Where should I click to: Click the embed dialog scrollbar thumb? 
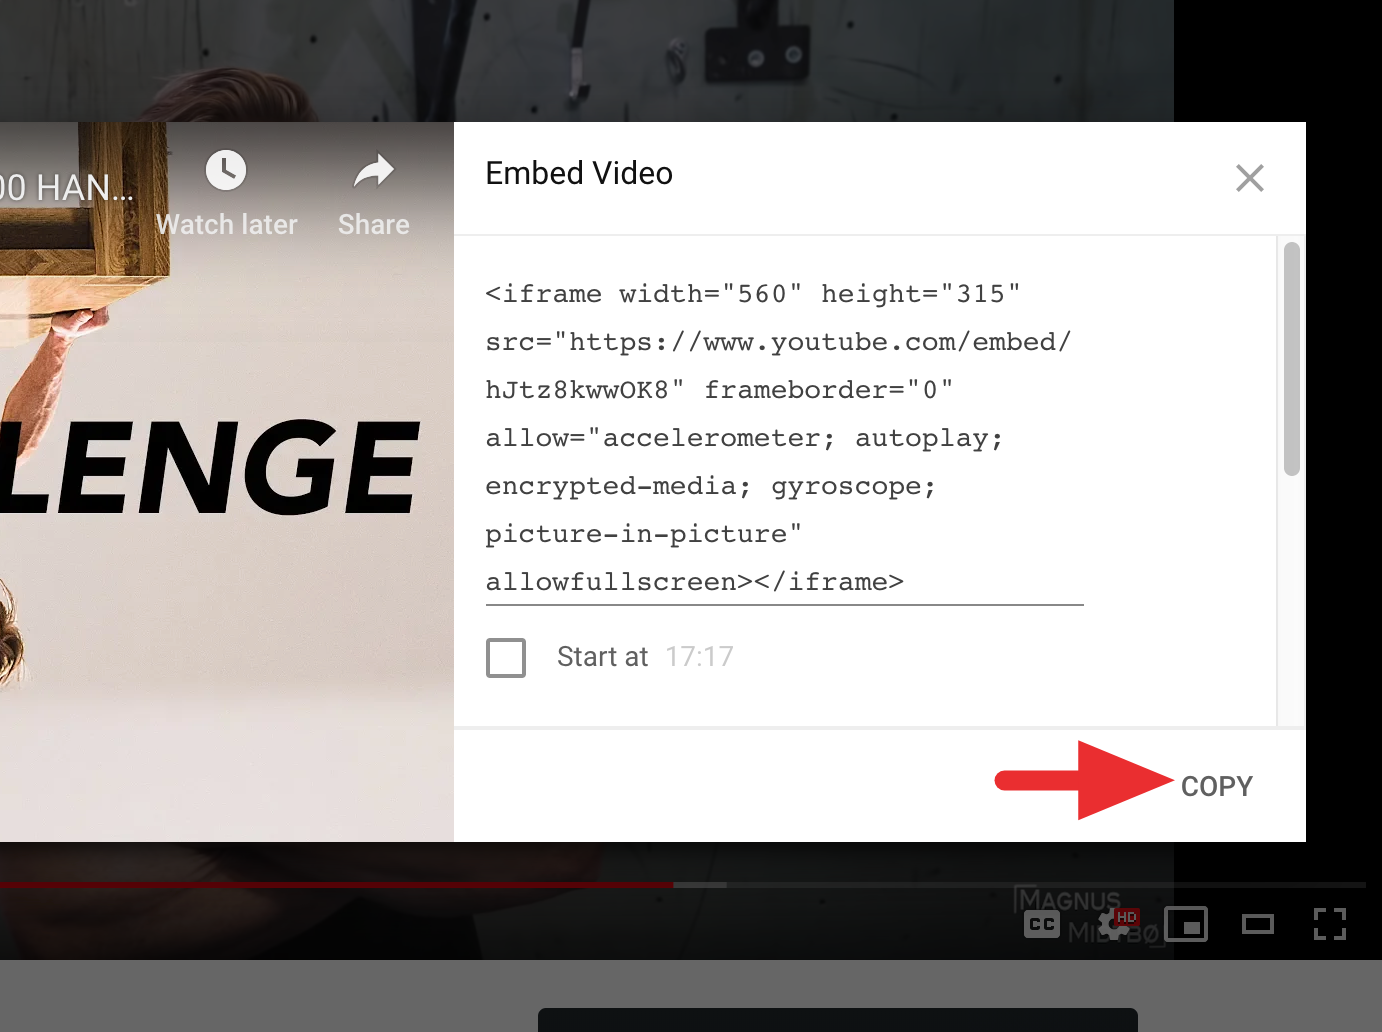click(x=1292, y=359)
